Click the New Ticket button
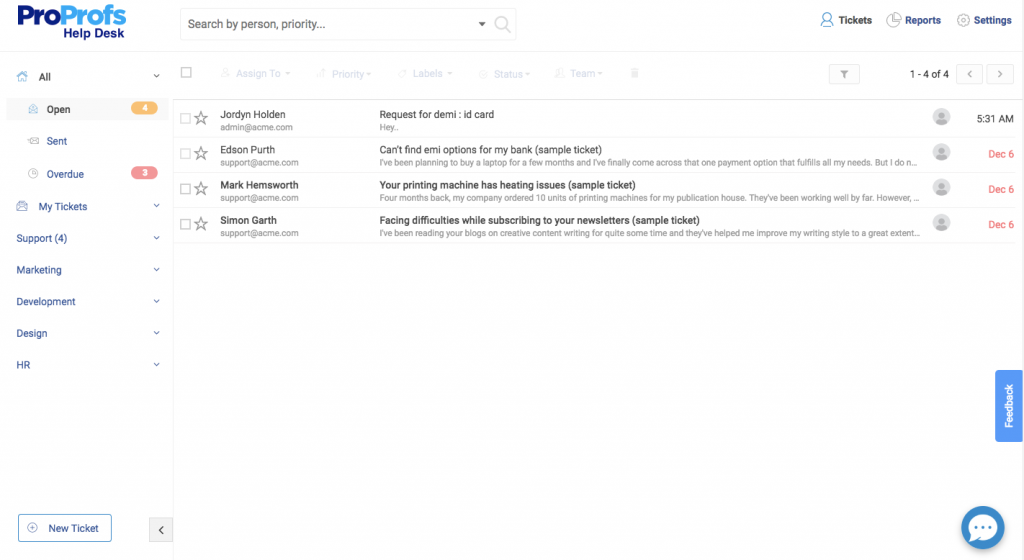Screen dimensions: 1024x560 (65, 528)
